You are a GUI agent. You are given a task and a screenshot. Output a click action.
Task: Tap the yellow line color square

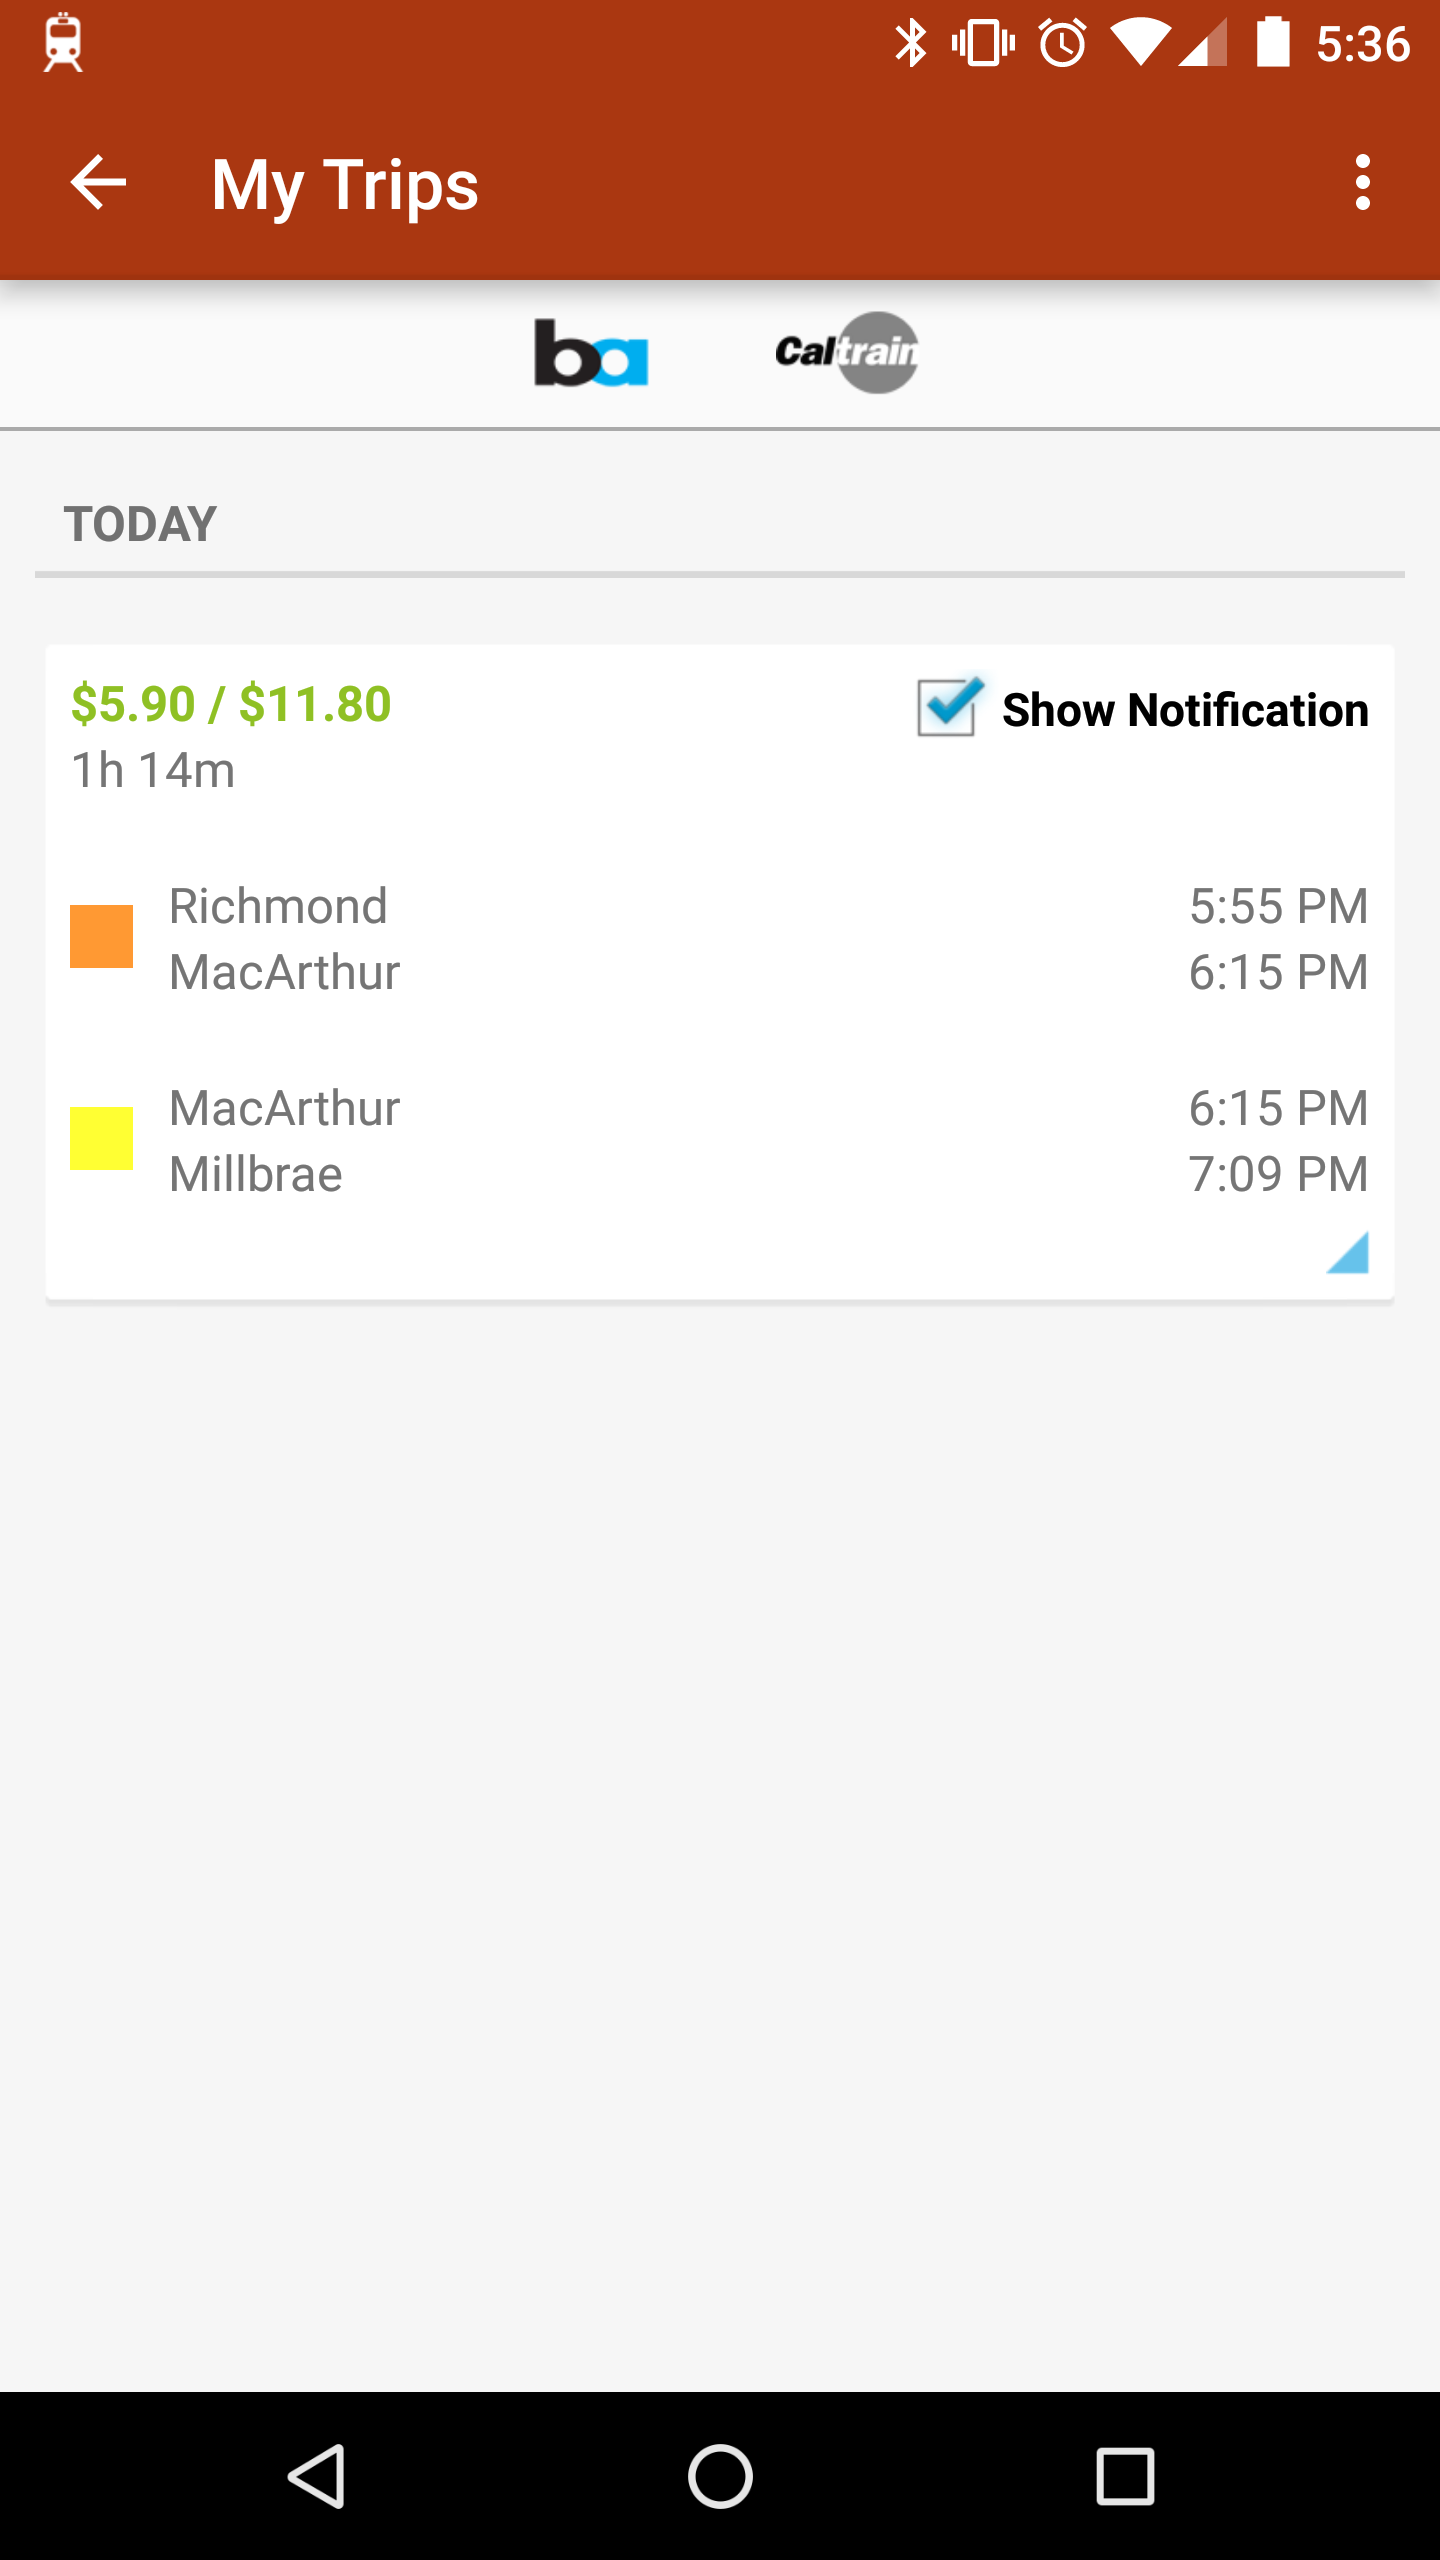101,1138
